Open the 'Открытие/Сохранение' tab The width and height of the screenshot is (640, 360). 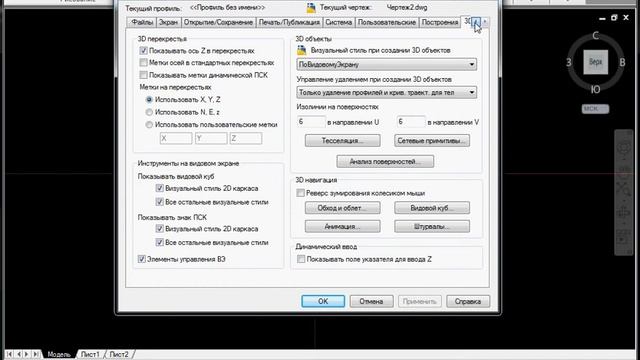coord(218,22)
